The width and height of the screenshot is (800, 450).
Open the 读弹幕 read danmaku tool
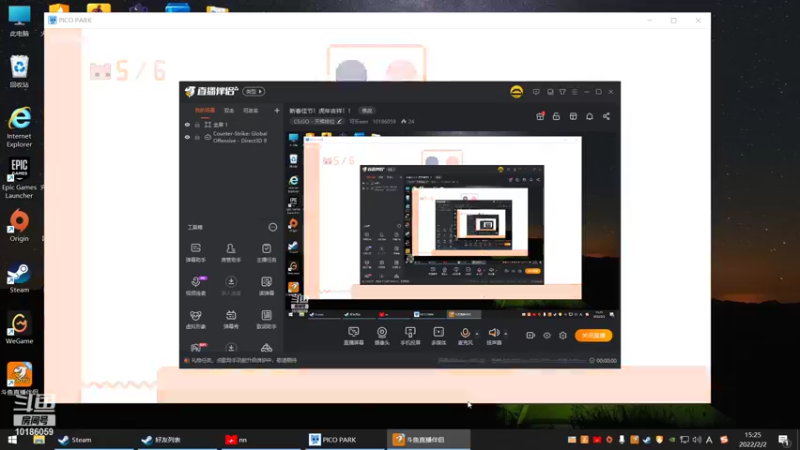click(x=266, y=286)
